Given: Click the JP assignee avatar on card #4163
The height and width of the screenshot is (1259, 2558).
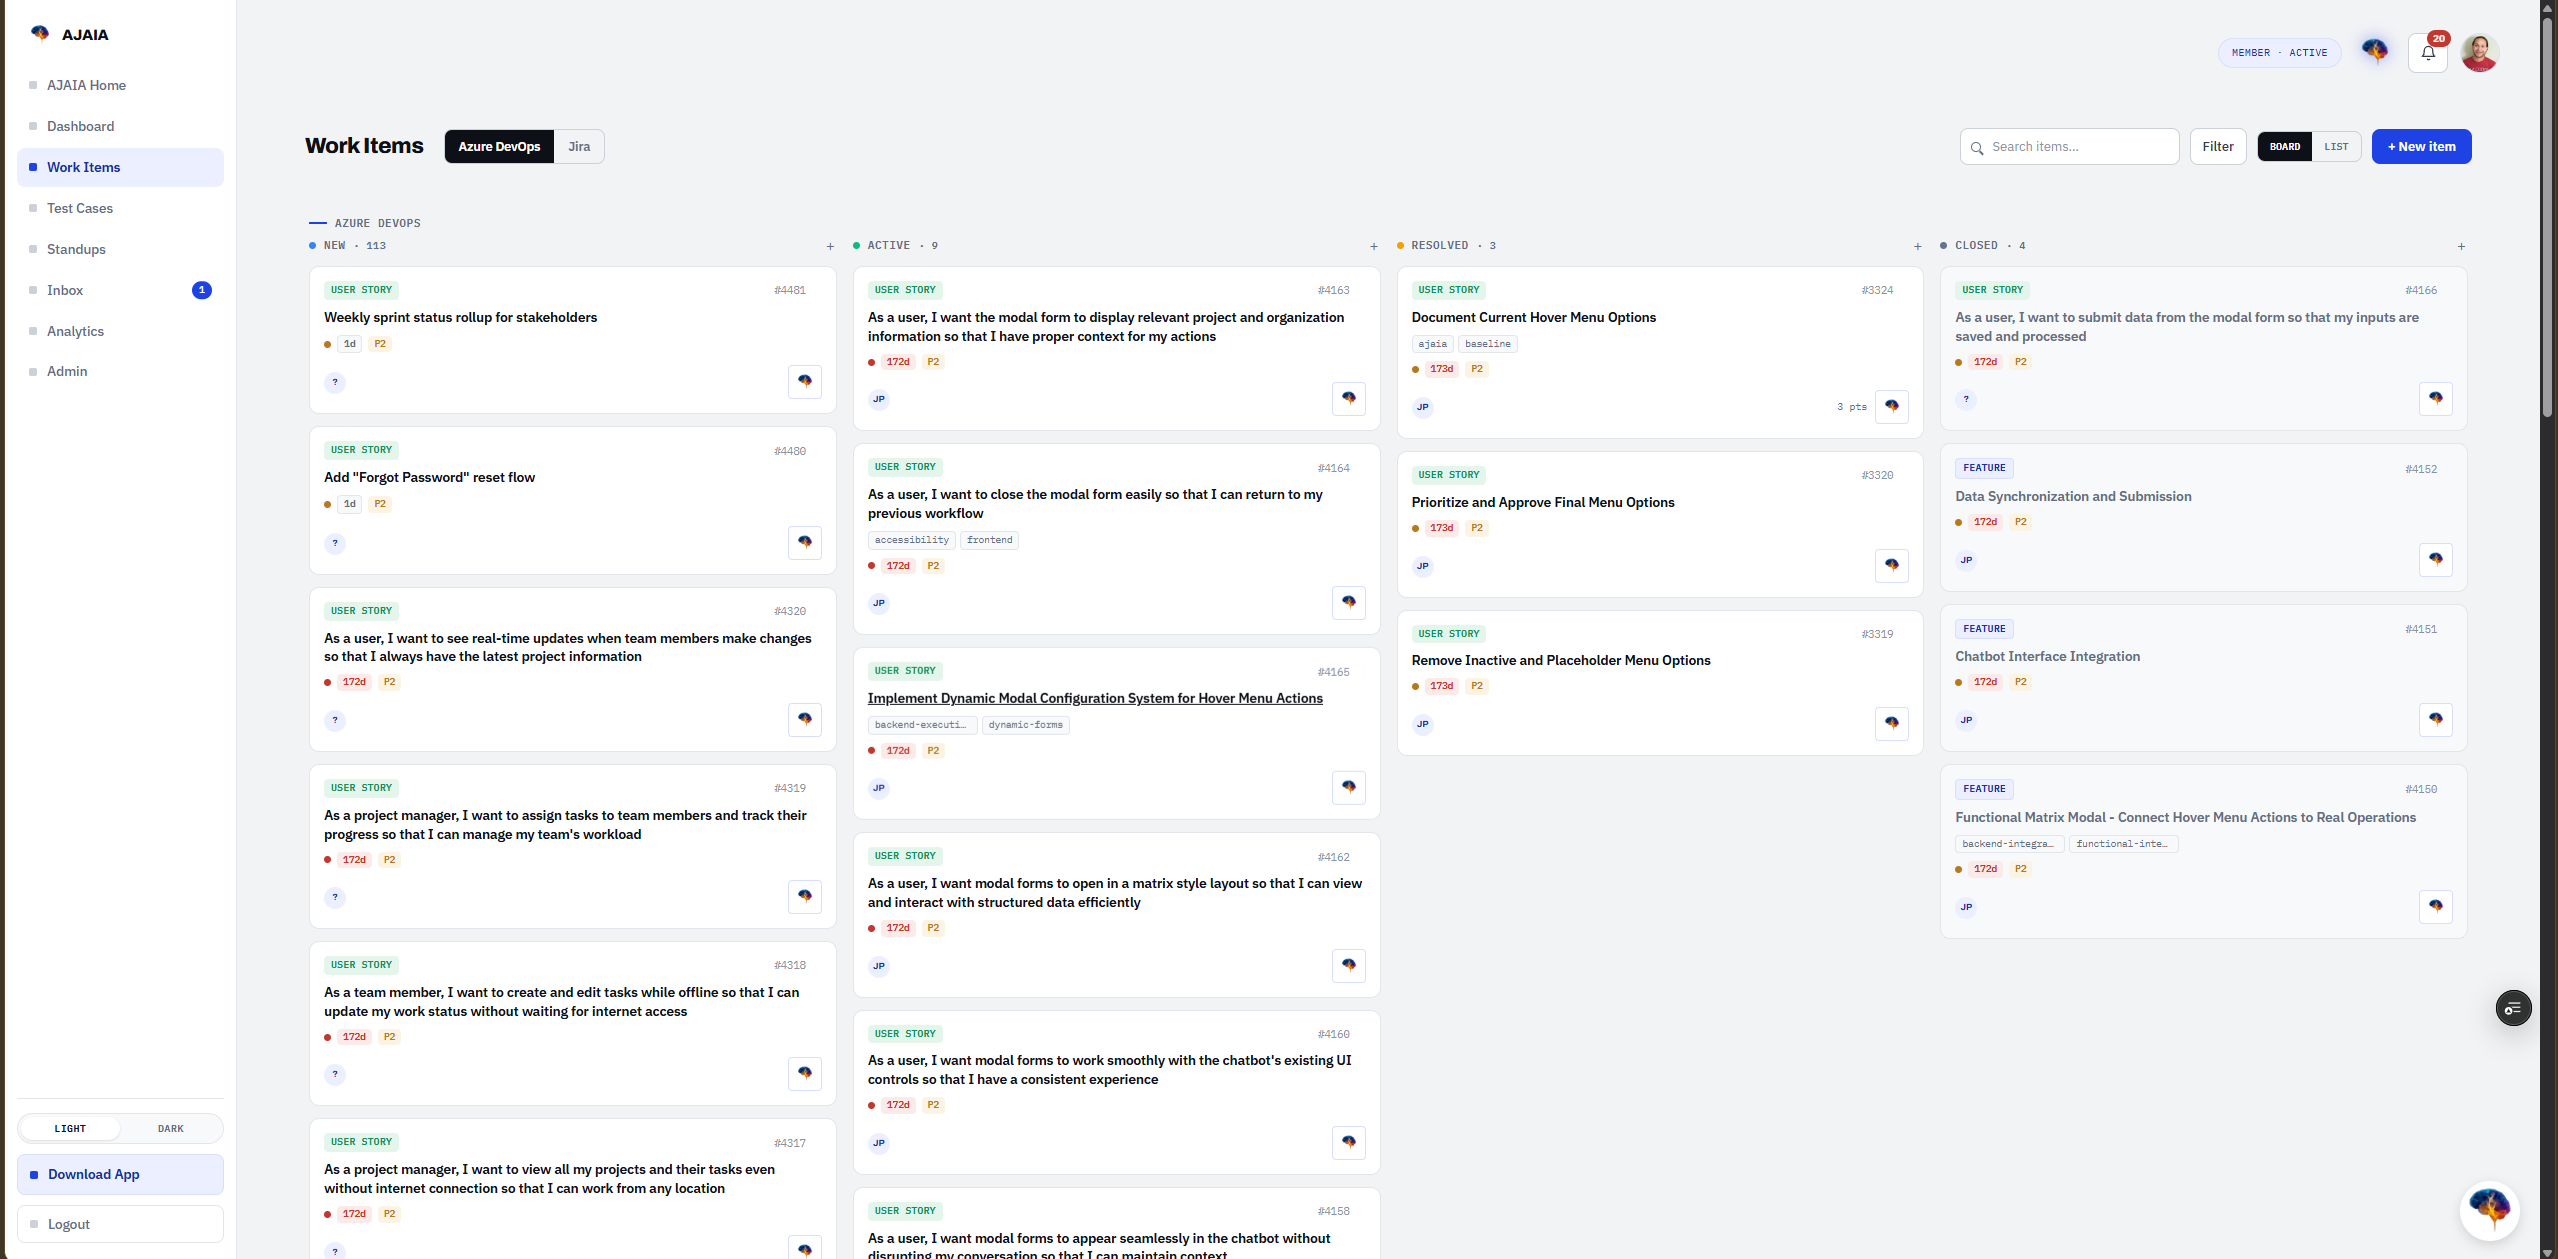Looking at the screenshot, I should [x=879, y=399].
